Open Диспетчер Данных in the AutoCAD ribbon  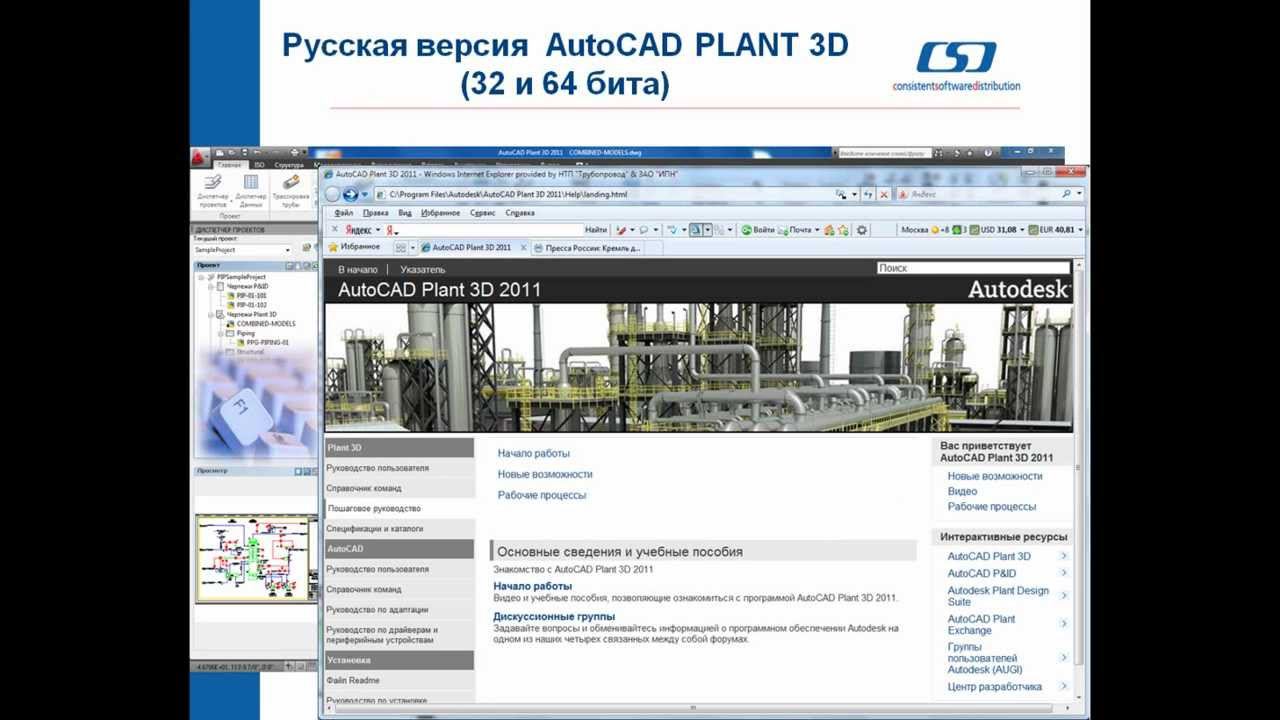(251, 190)
